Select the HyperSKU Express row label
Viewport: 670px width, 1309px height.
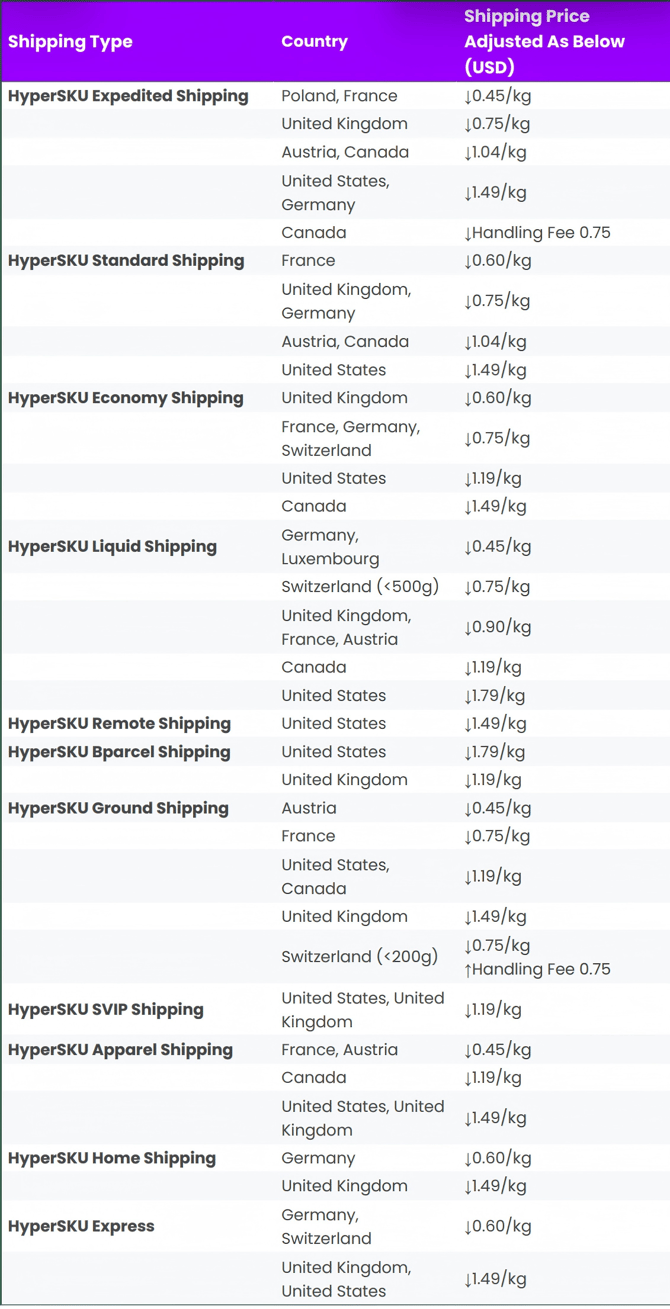tap(81, 1226)
